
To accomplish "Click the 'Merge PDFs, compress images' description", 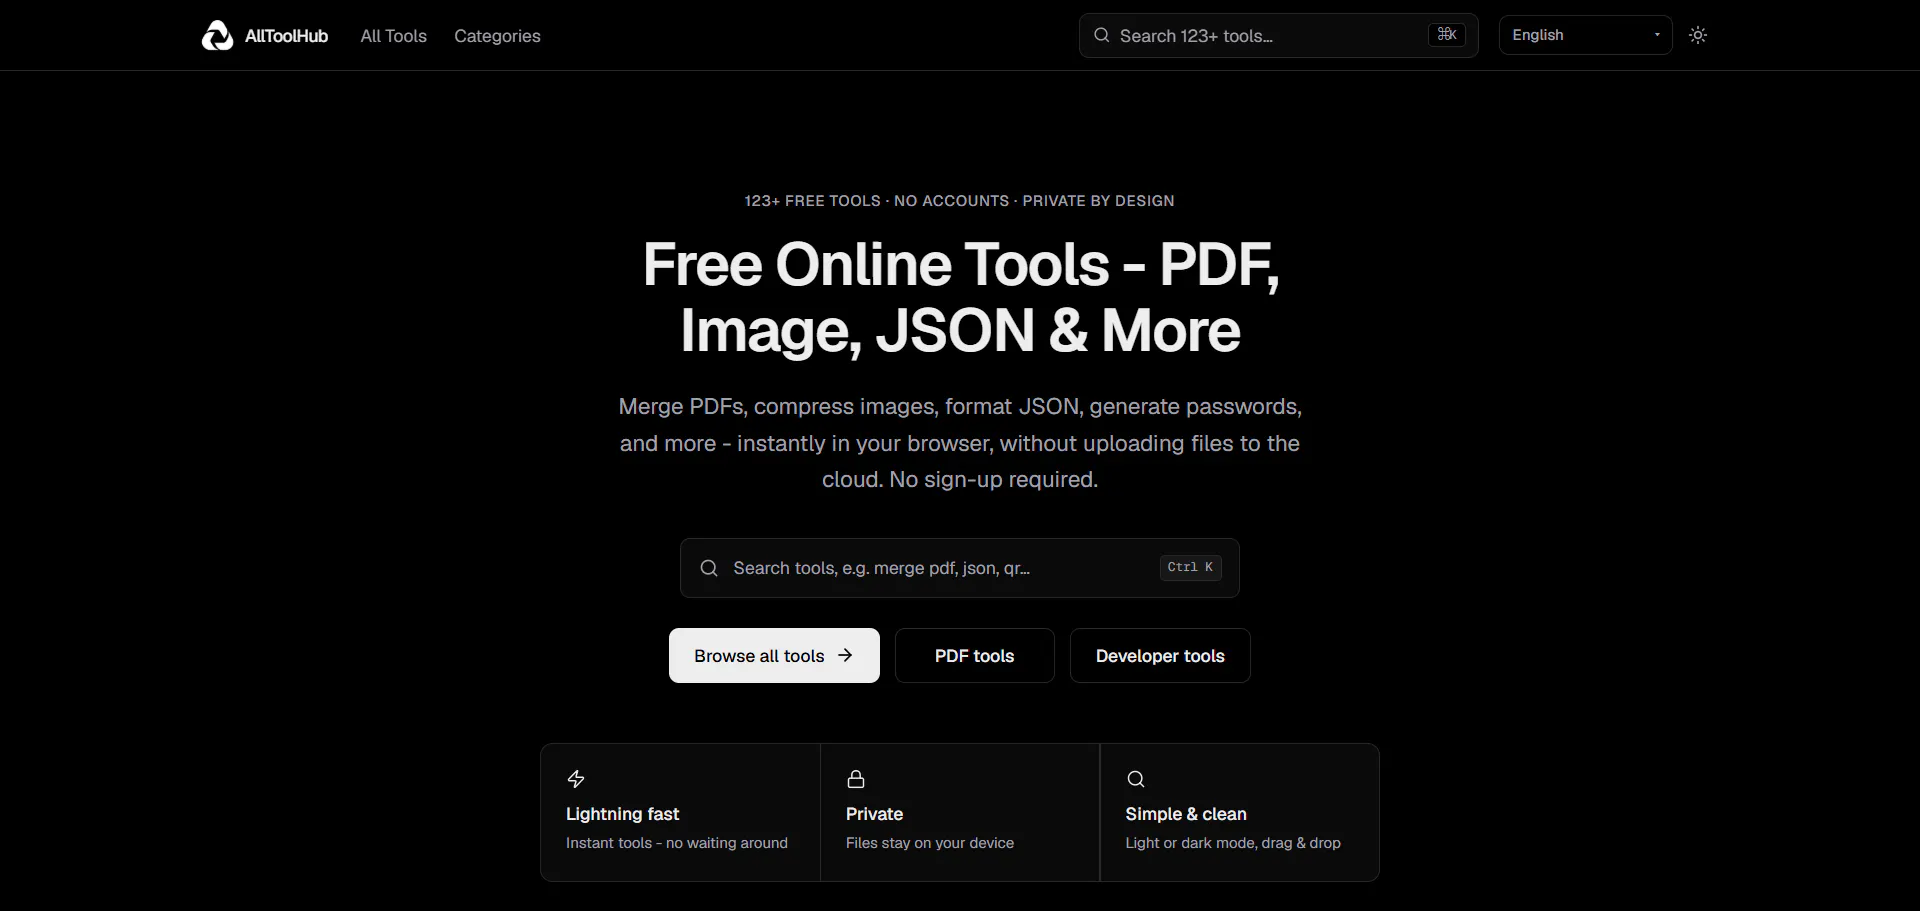I will 960,443.
